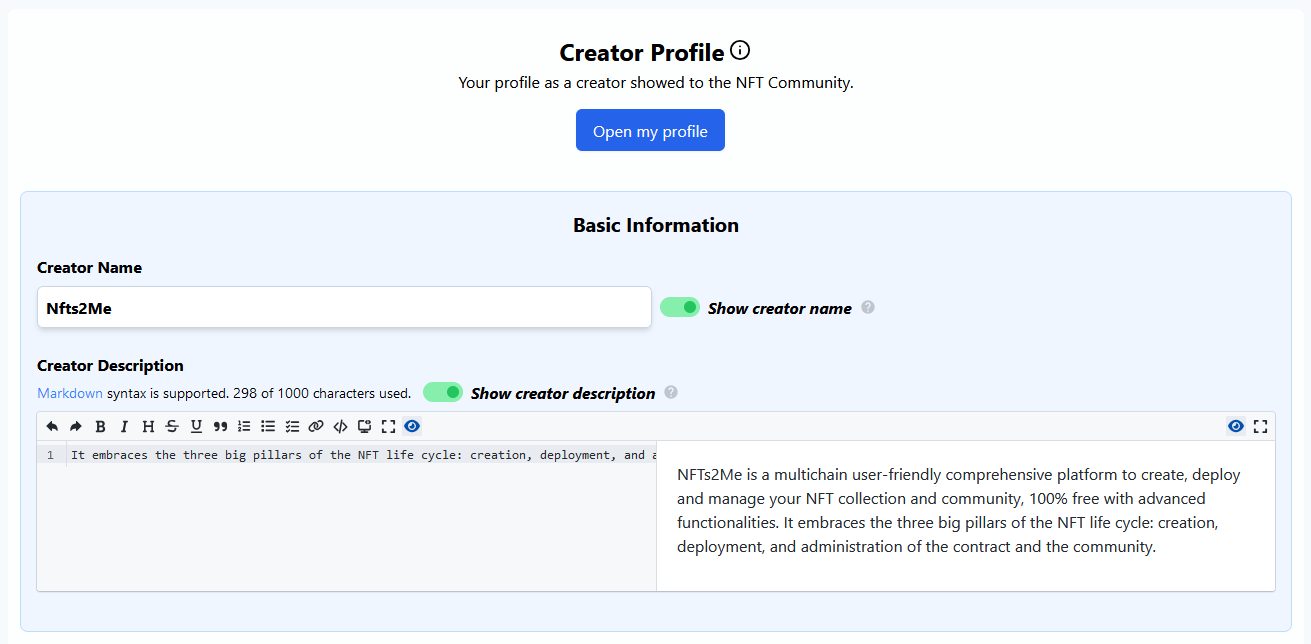Click the redo arrow in editor toolbar
1311x644 pixels.
pos(76,427)
